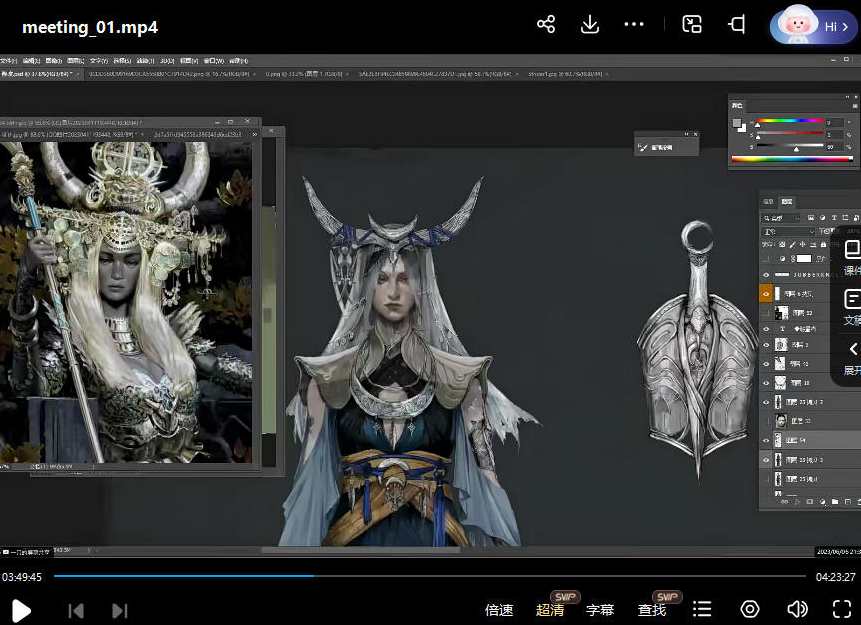861x625 pixels.
Task: Click the video progress bar to seek
Action: point(430,576)
